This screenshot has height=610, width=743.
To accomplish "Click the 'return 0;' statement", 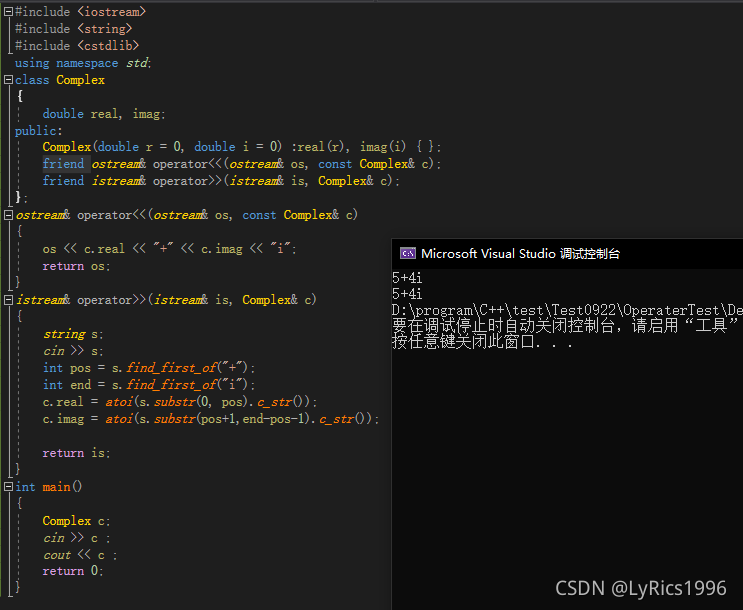I will tap(72, 571).
